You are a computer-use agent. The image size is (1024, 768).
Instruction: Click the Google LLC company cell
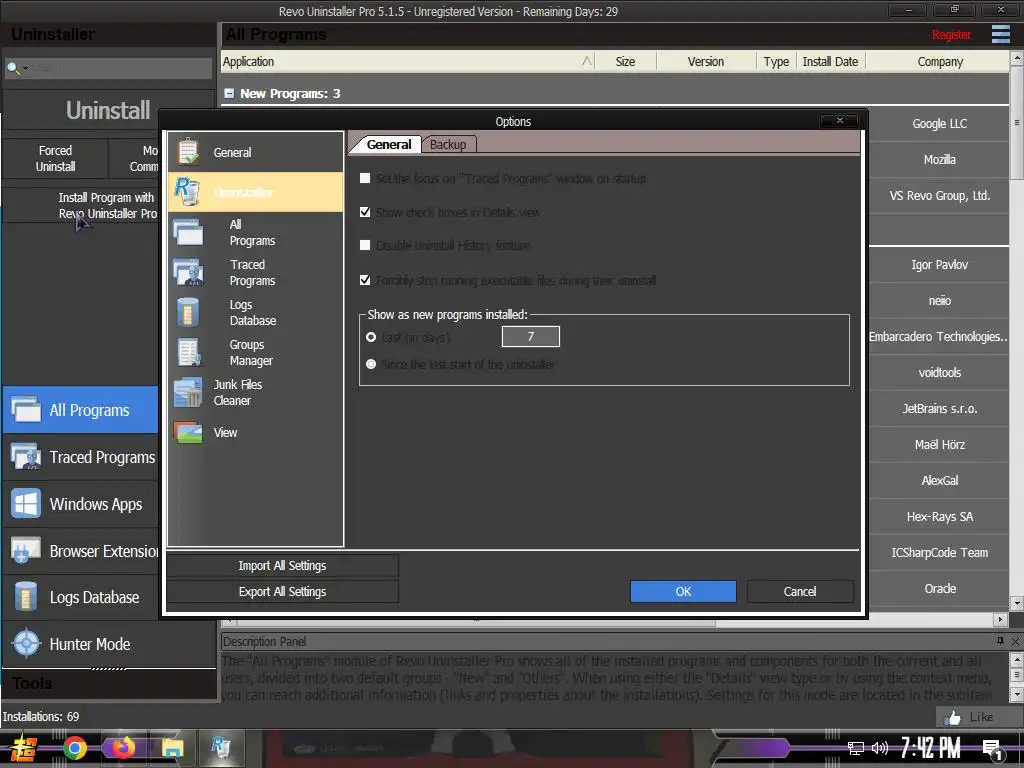coord(939,123)
